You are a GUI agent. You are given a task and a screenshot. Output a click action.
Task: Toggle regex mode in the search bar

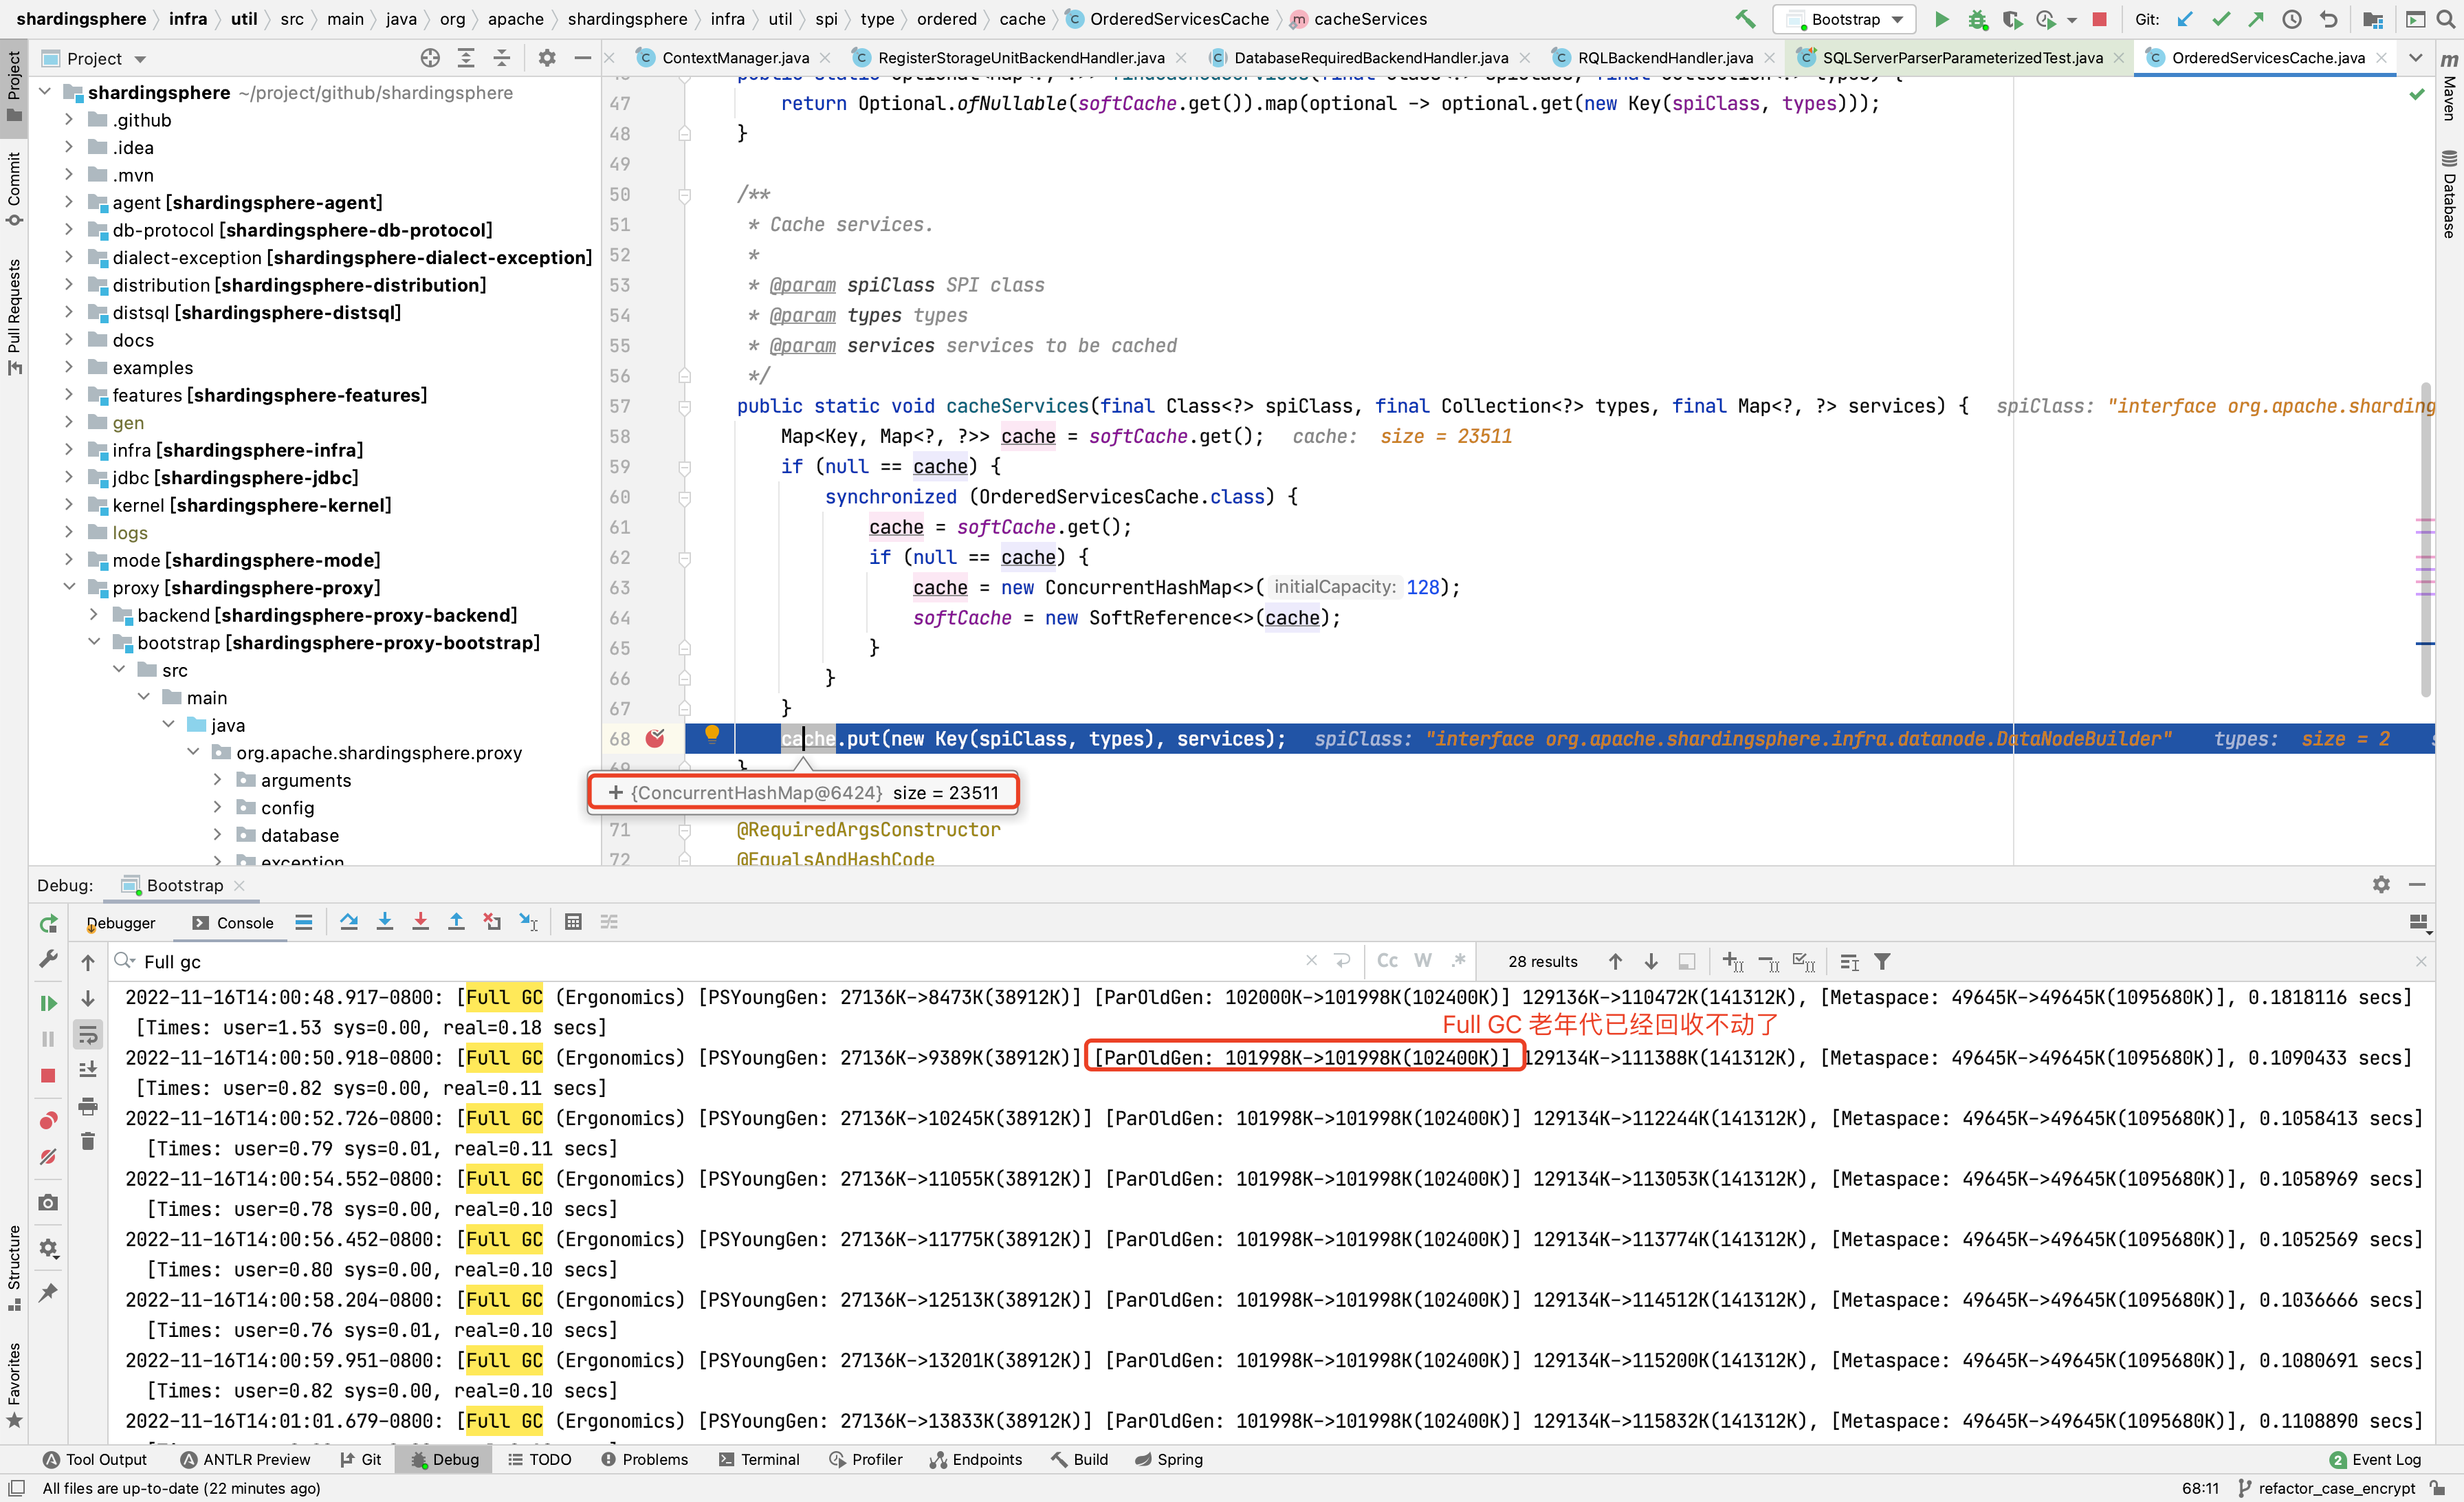1459,961
